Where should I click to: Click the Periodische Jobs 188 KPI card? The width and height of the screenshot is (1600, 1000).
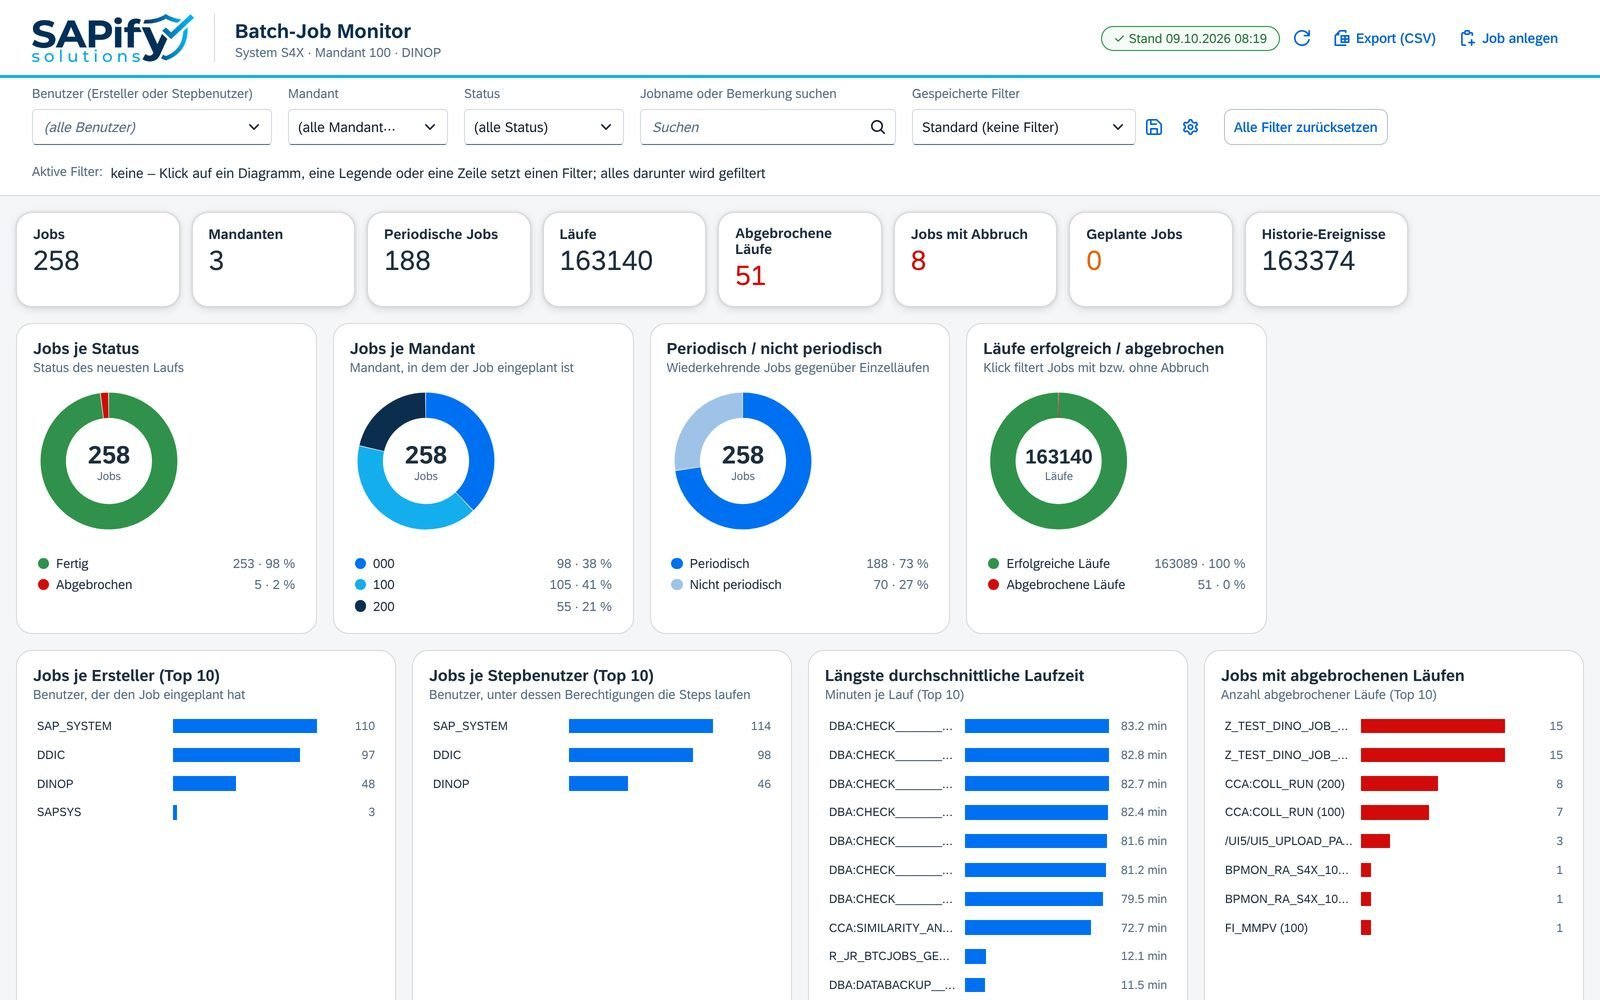click(448, 259)
